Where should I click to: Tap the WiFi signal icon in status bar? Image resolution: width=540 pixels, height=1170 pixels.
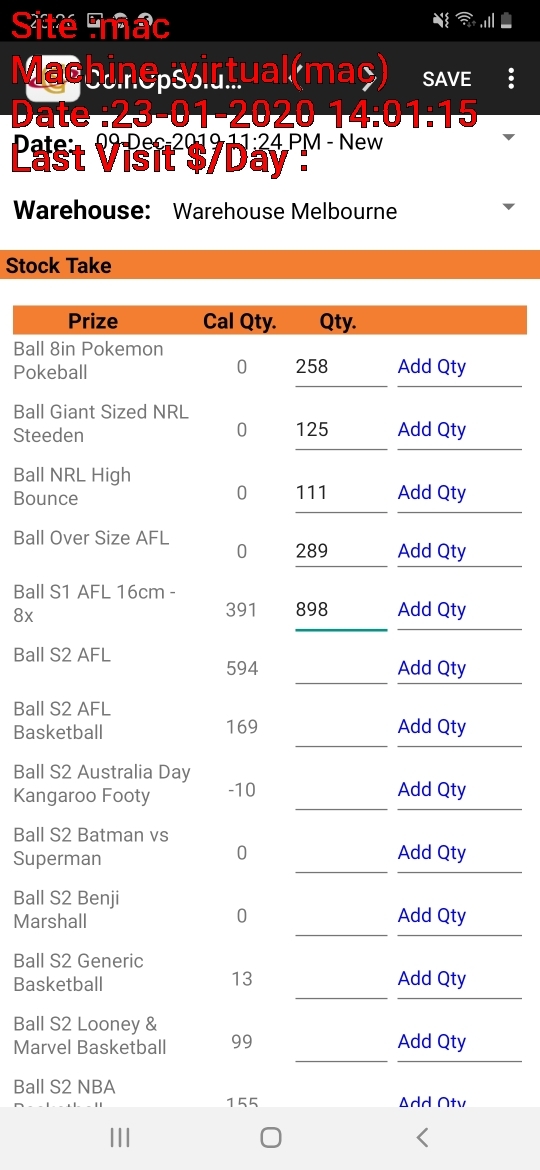(x=465, y=20)
